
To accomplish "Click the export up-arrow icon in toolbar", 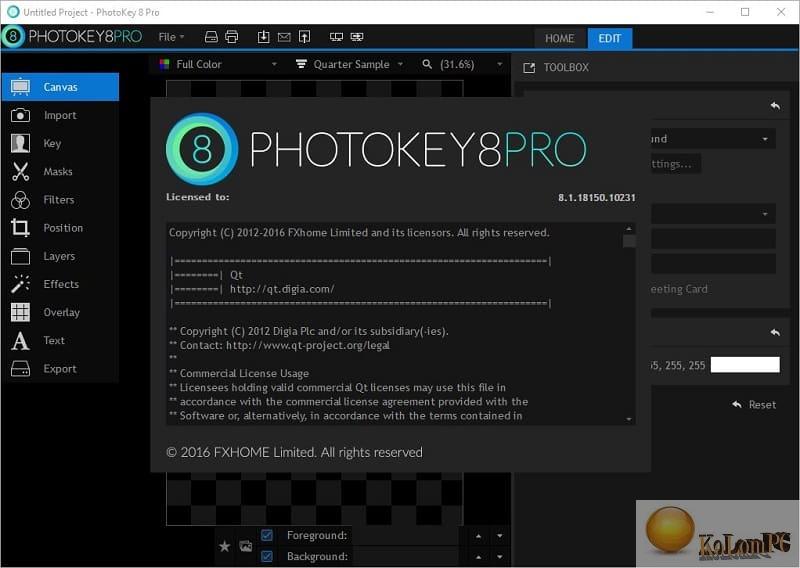I will (305, 37).
